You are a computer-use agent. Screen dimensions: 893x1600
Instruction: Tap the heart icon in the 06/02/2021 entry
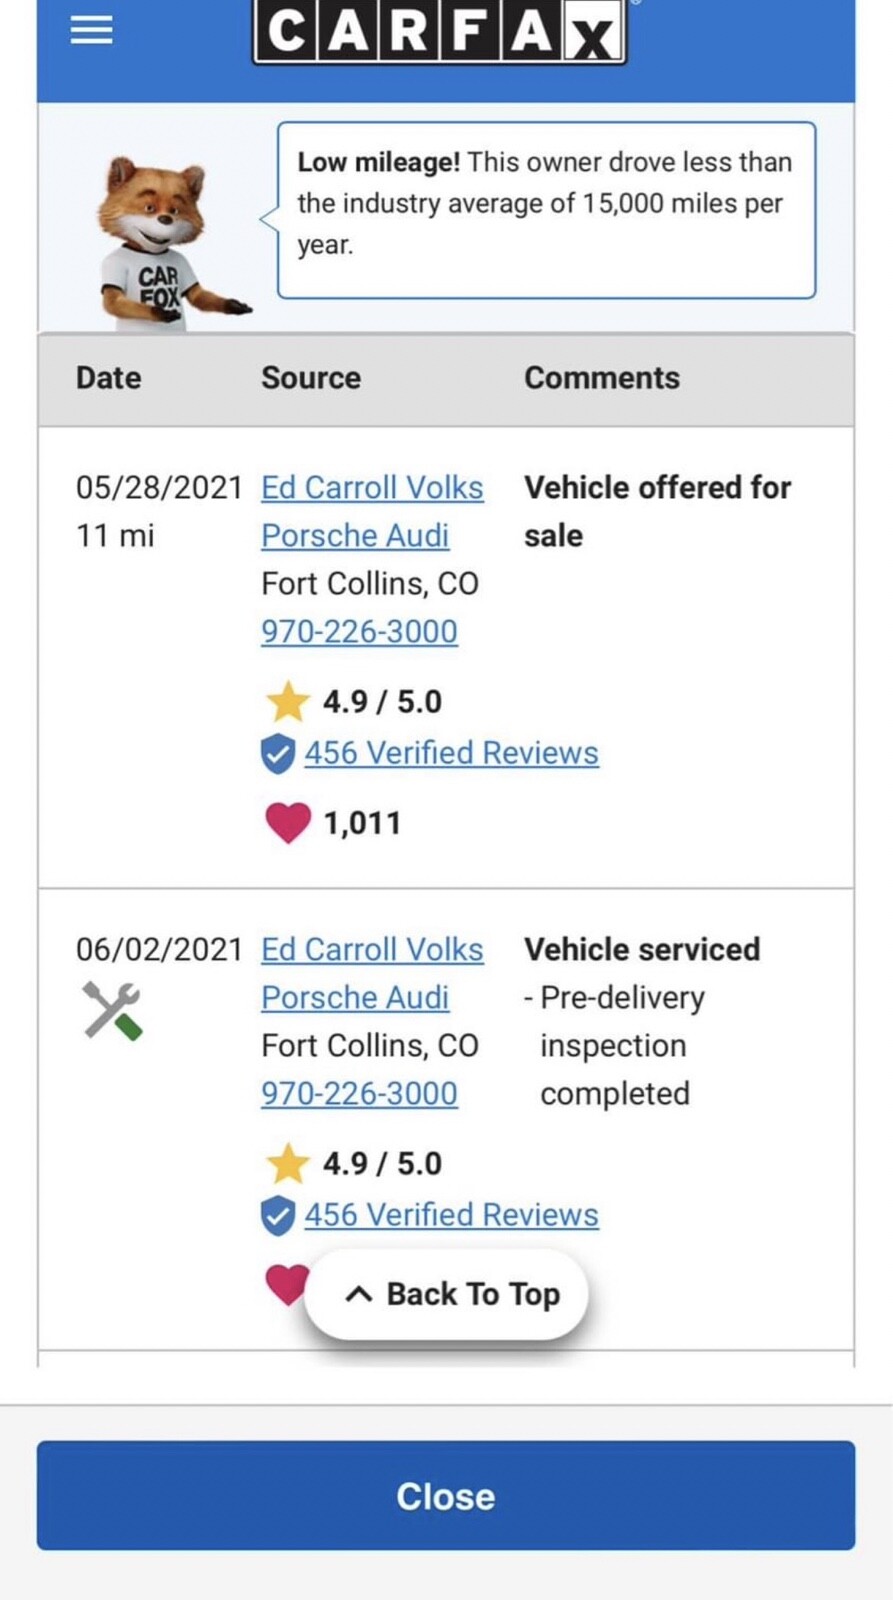point(286,1284)
